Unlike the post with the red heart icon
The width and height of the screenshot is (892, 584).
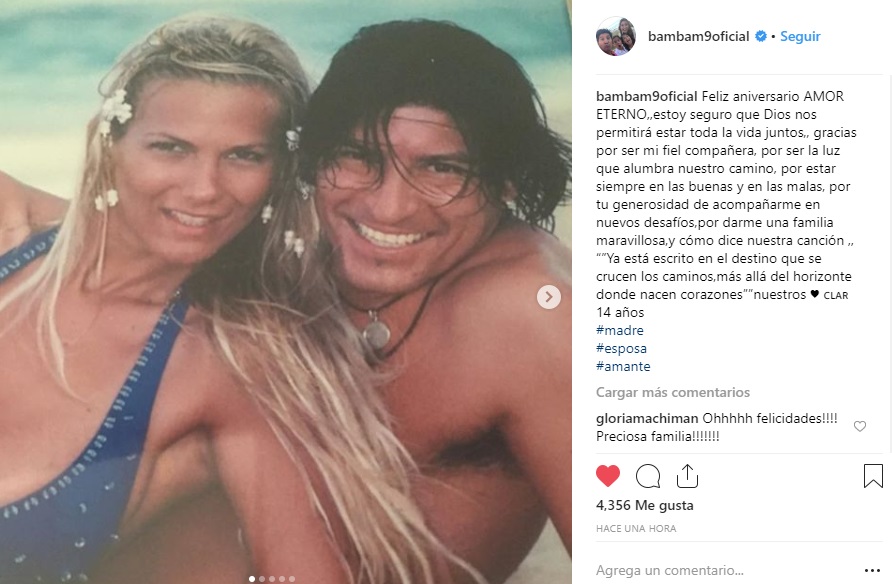(608, 476)
